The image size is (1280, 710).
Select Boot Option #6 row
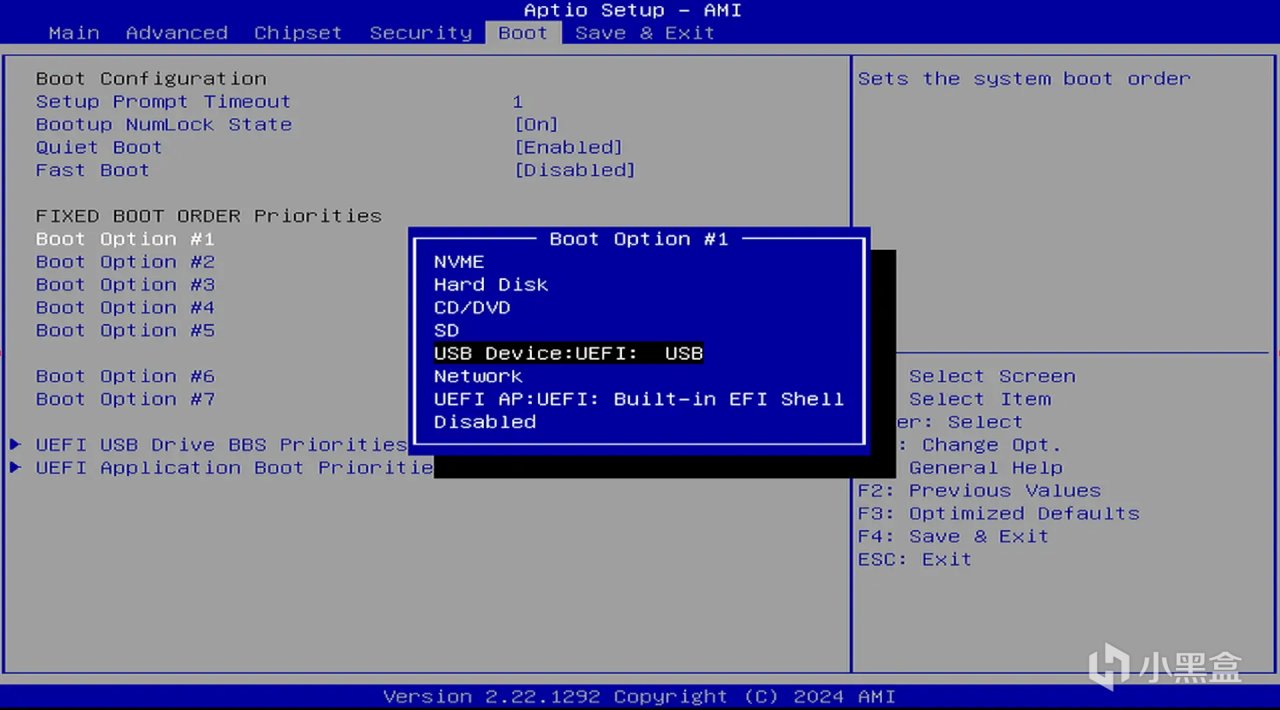[x=125, y=377]
